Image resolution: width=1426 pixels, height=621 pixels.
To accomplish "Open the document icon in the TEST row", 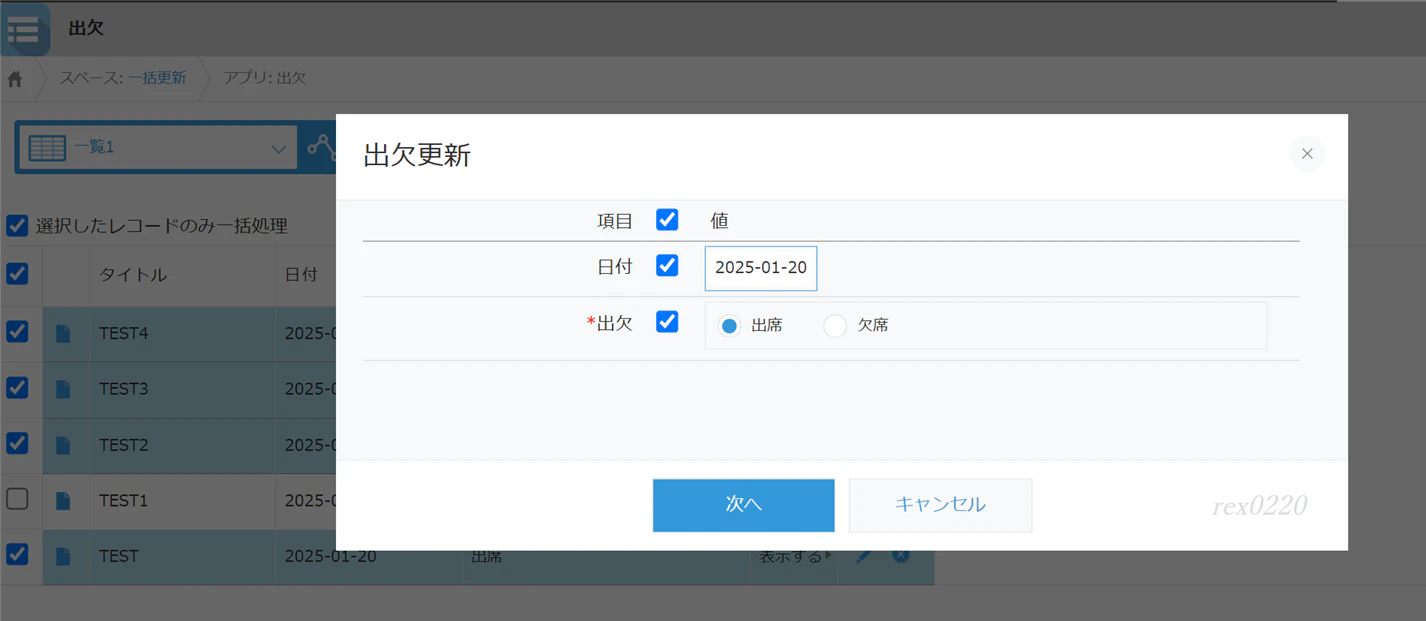I will pyautogui.click(x=63, y=556).
